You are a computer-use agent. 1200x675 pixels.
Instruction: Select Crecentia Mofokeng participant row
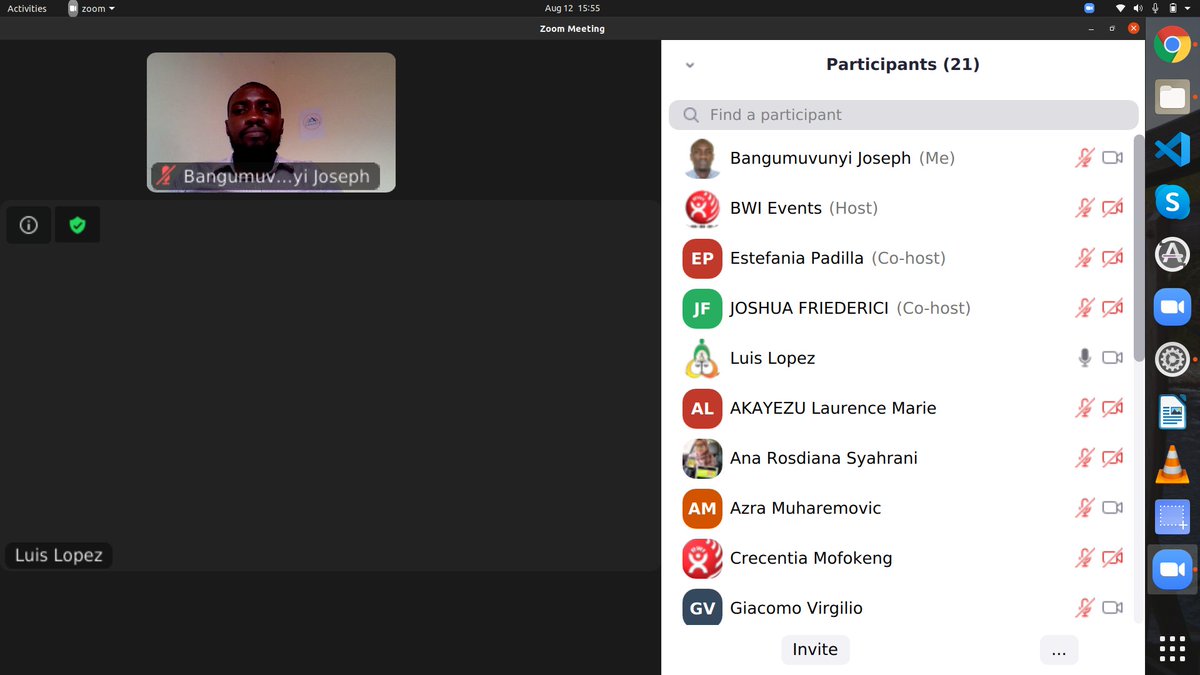point(903,558)
